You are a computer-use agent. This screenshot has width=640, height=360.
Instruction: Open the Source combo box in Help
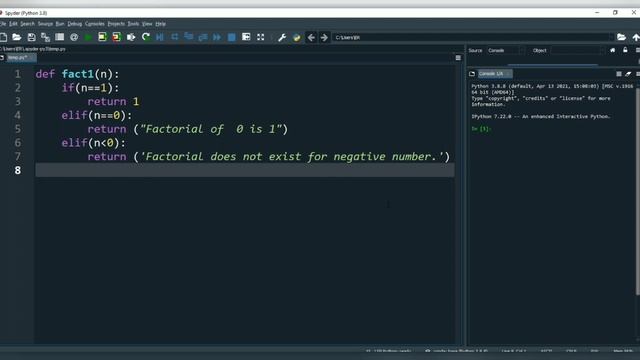(506, 50)
